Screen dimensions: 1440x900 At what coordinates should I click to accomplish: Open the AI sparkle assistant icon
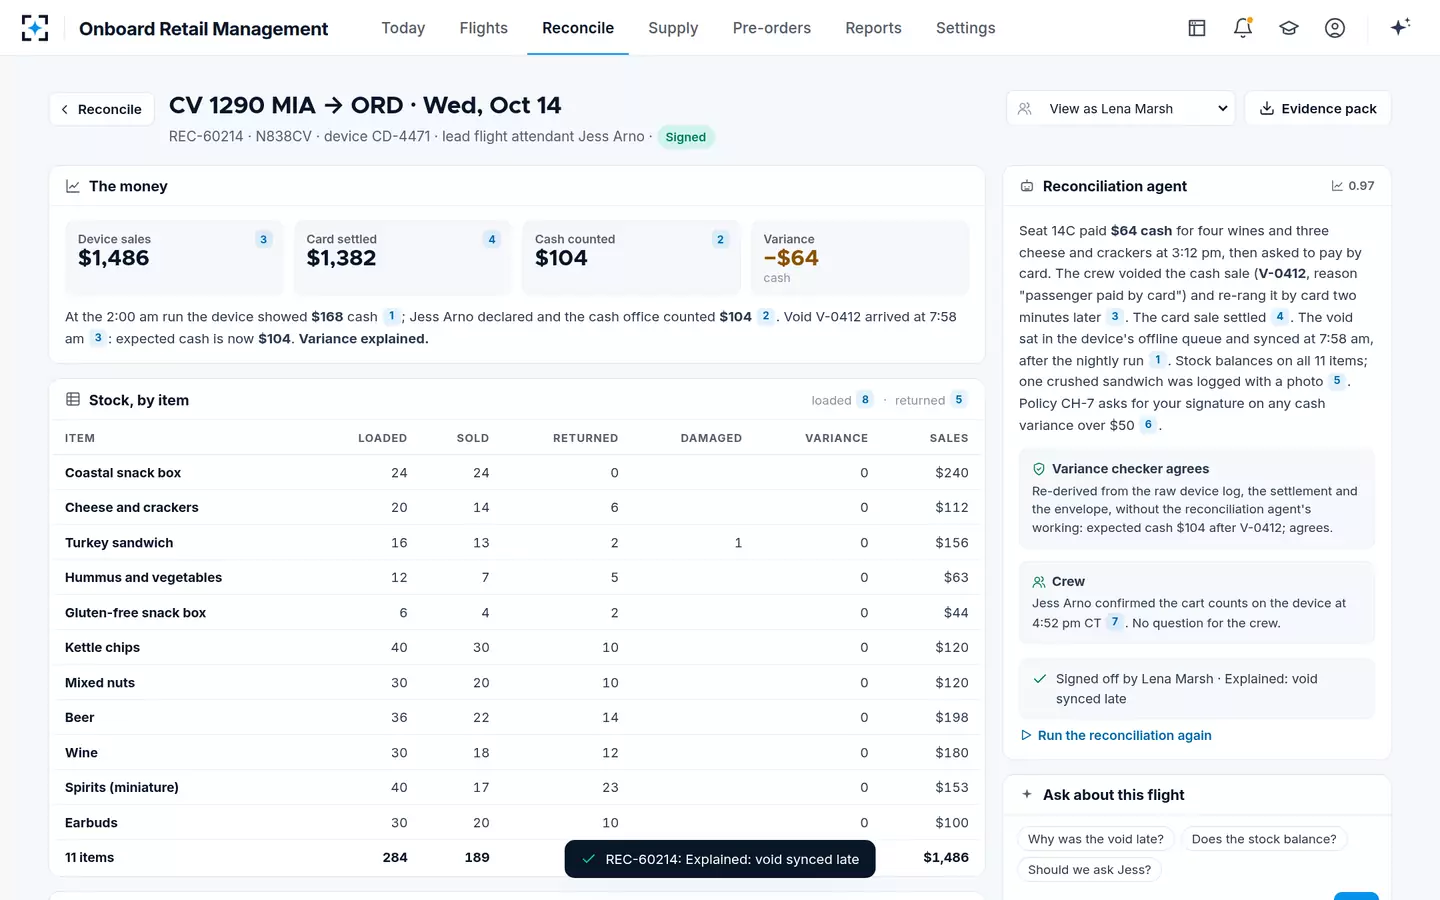pyautogui.click(x=1400, y=27)
